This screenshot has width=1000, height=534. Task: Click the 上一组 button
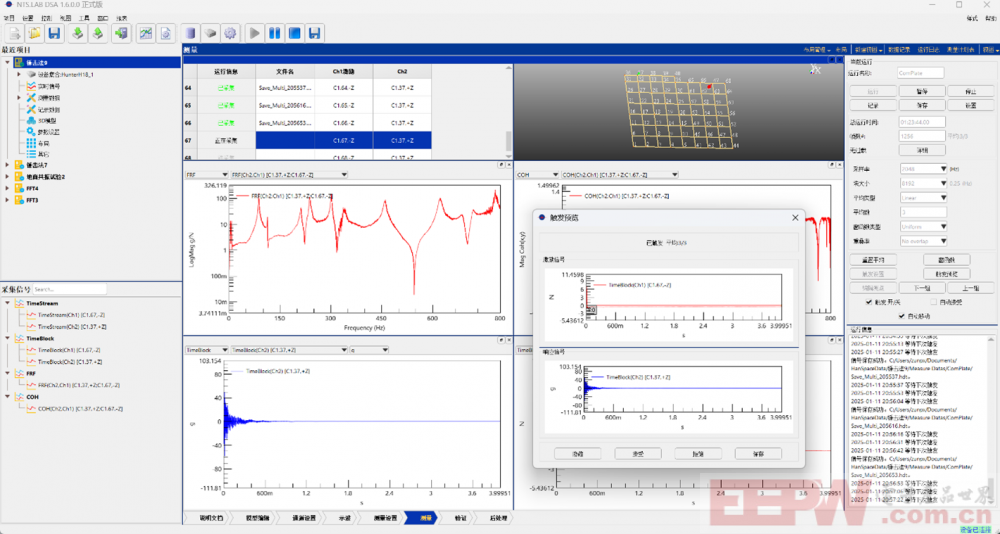[x=970, y=288]
